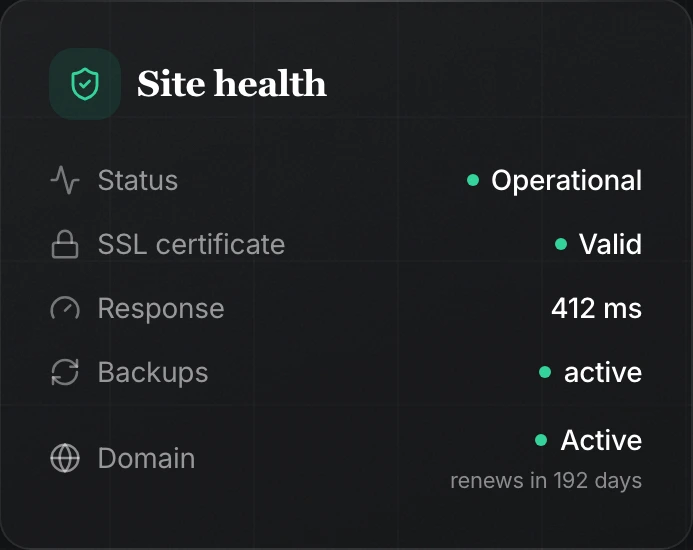Click the Response label
Viewport: 693px width, 550px height.
point(161,309)
